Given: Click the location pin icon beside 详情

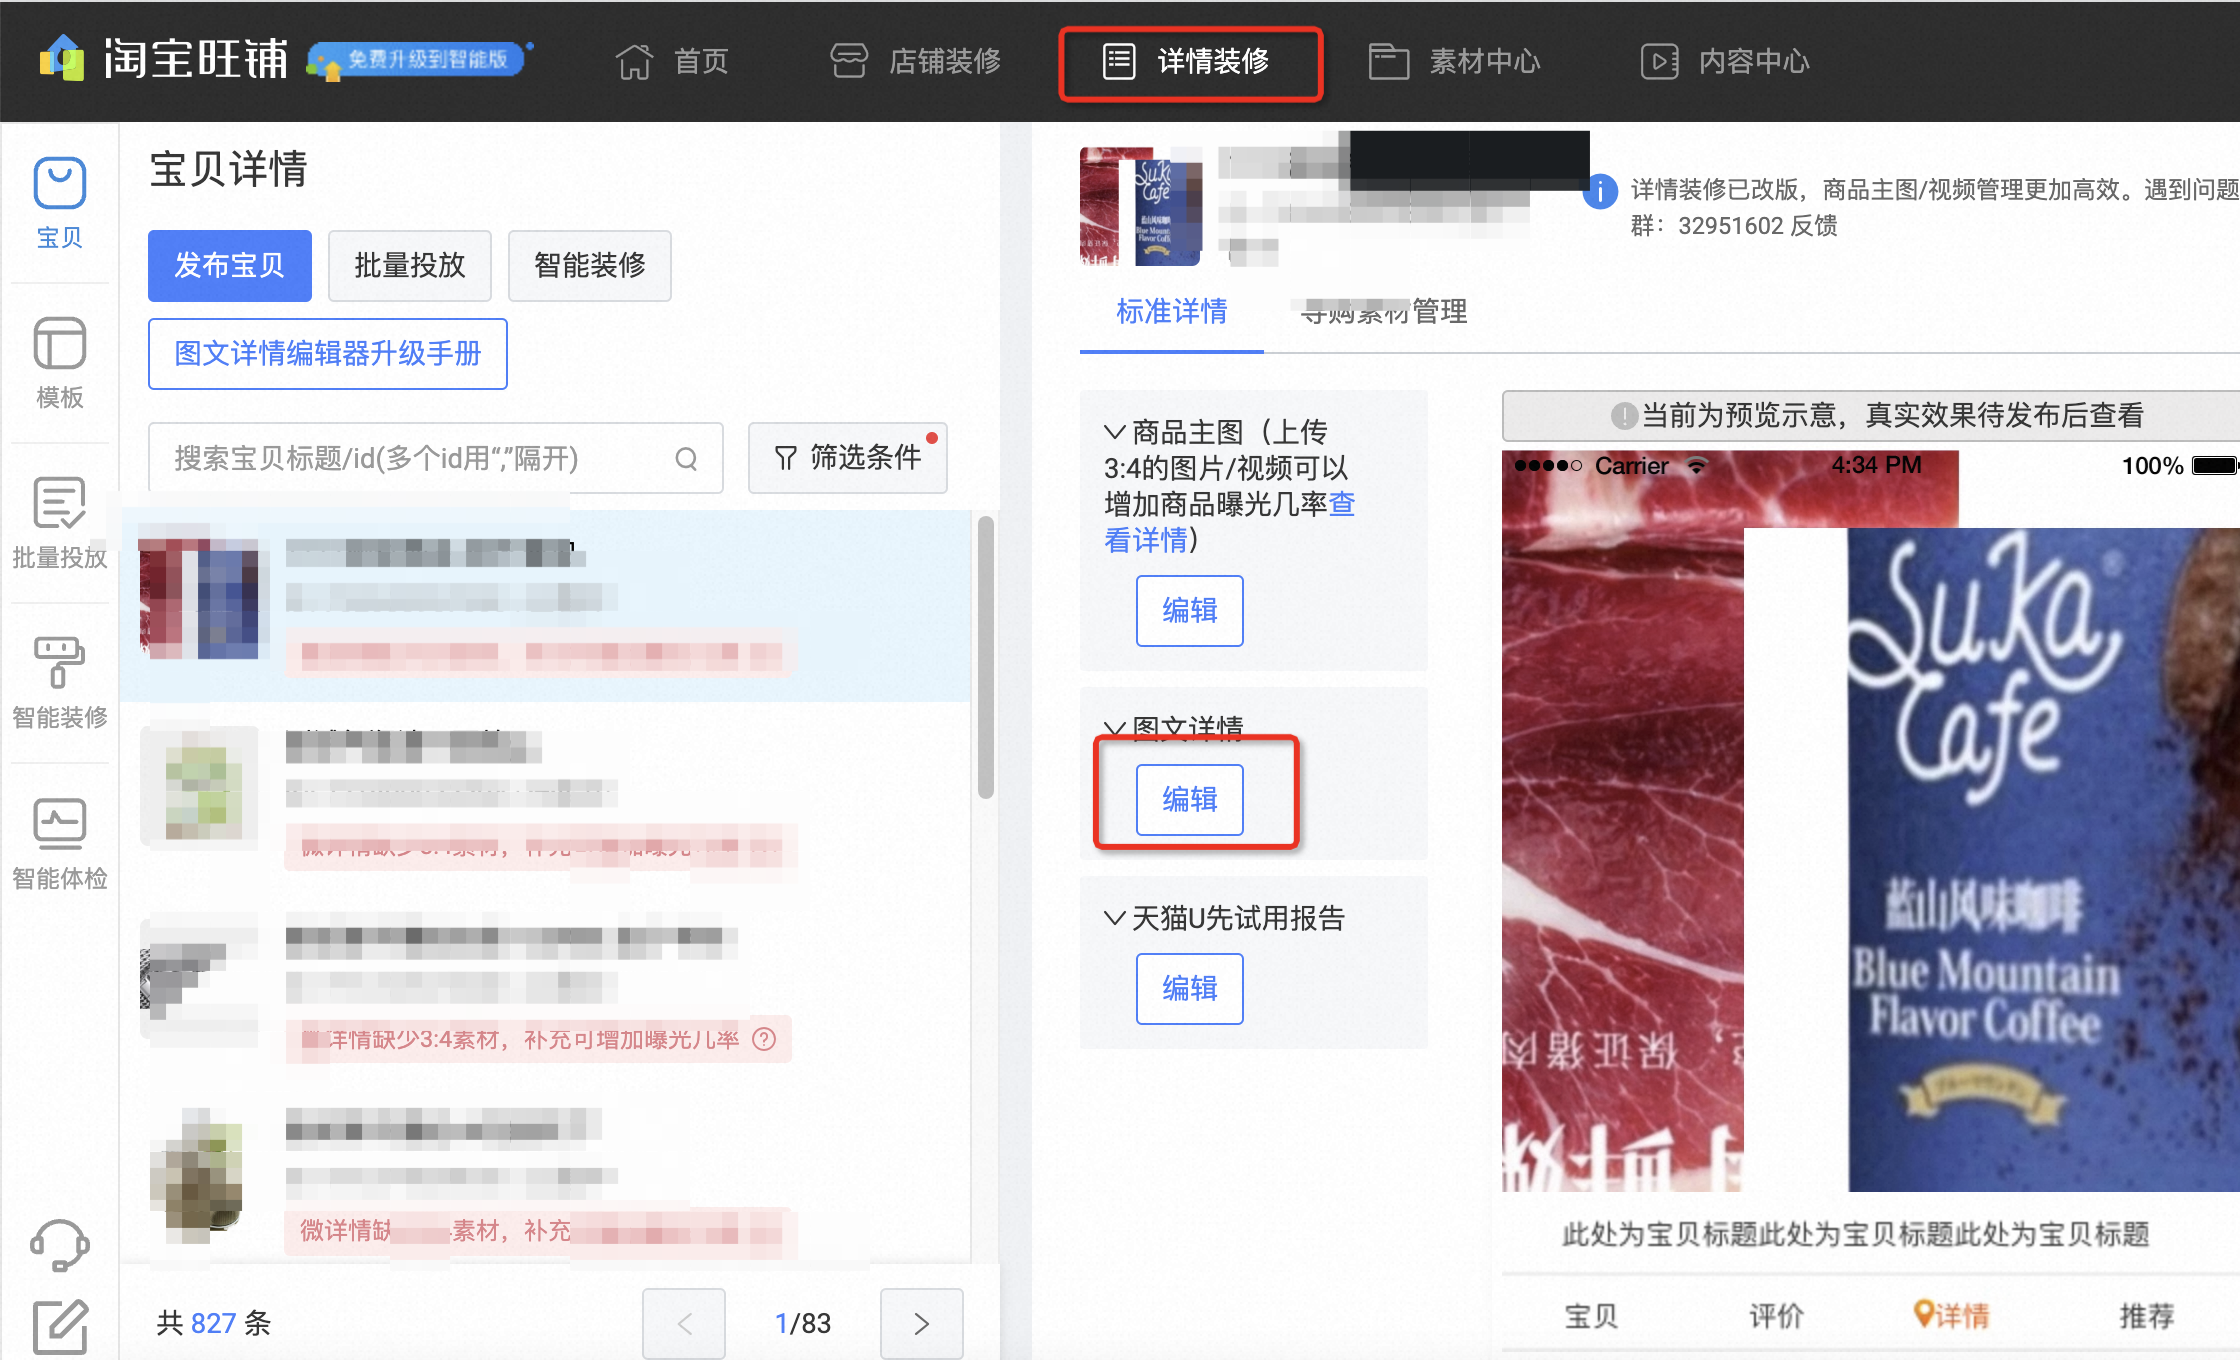Looking at the screenshot, I should point(1923,1313).
